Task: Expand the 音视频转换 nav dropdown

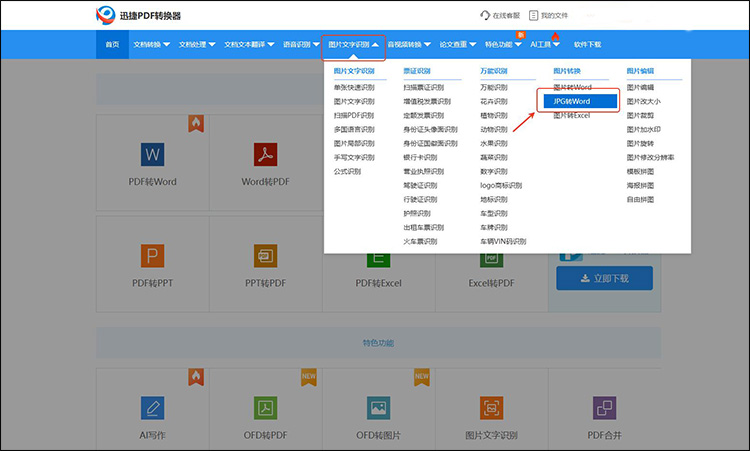Action: 409,44
